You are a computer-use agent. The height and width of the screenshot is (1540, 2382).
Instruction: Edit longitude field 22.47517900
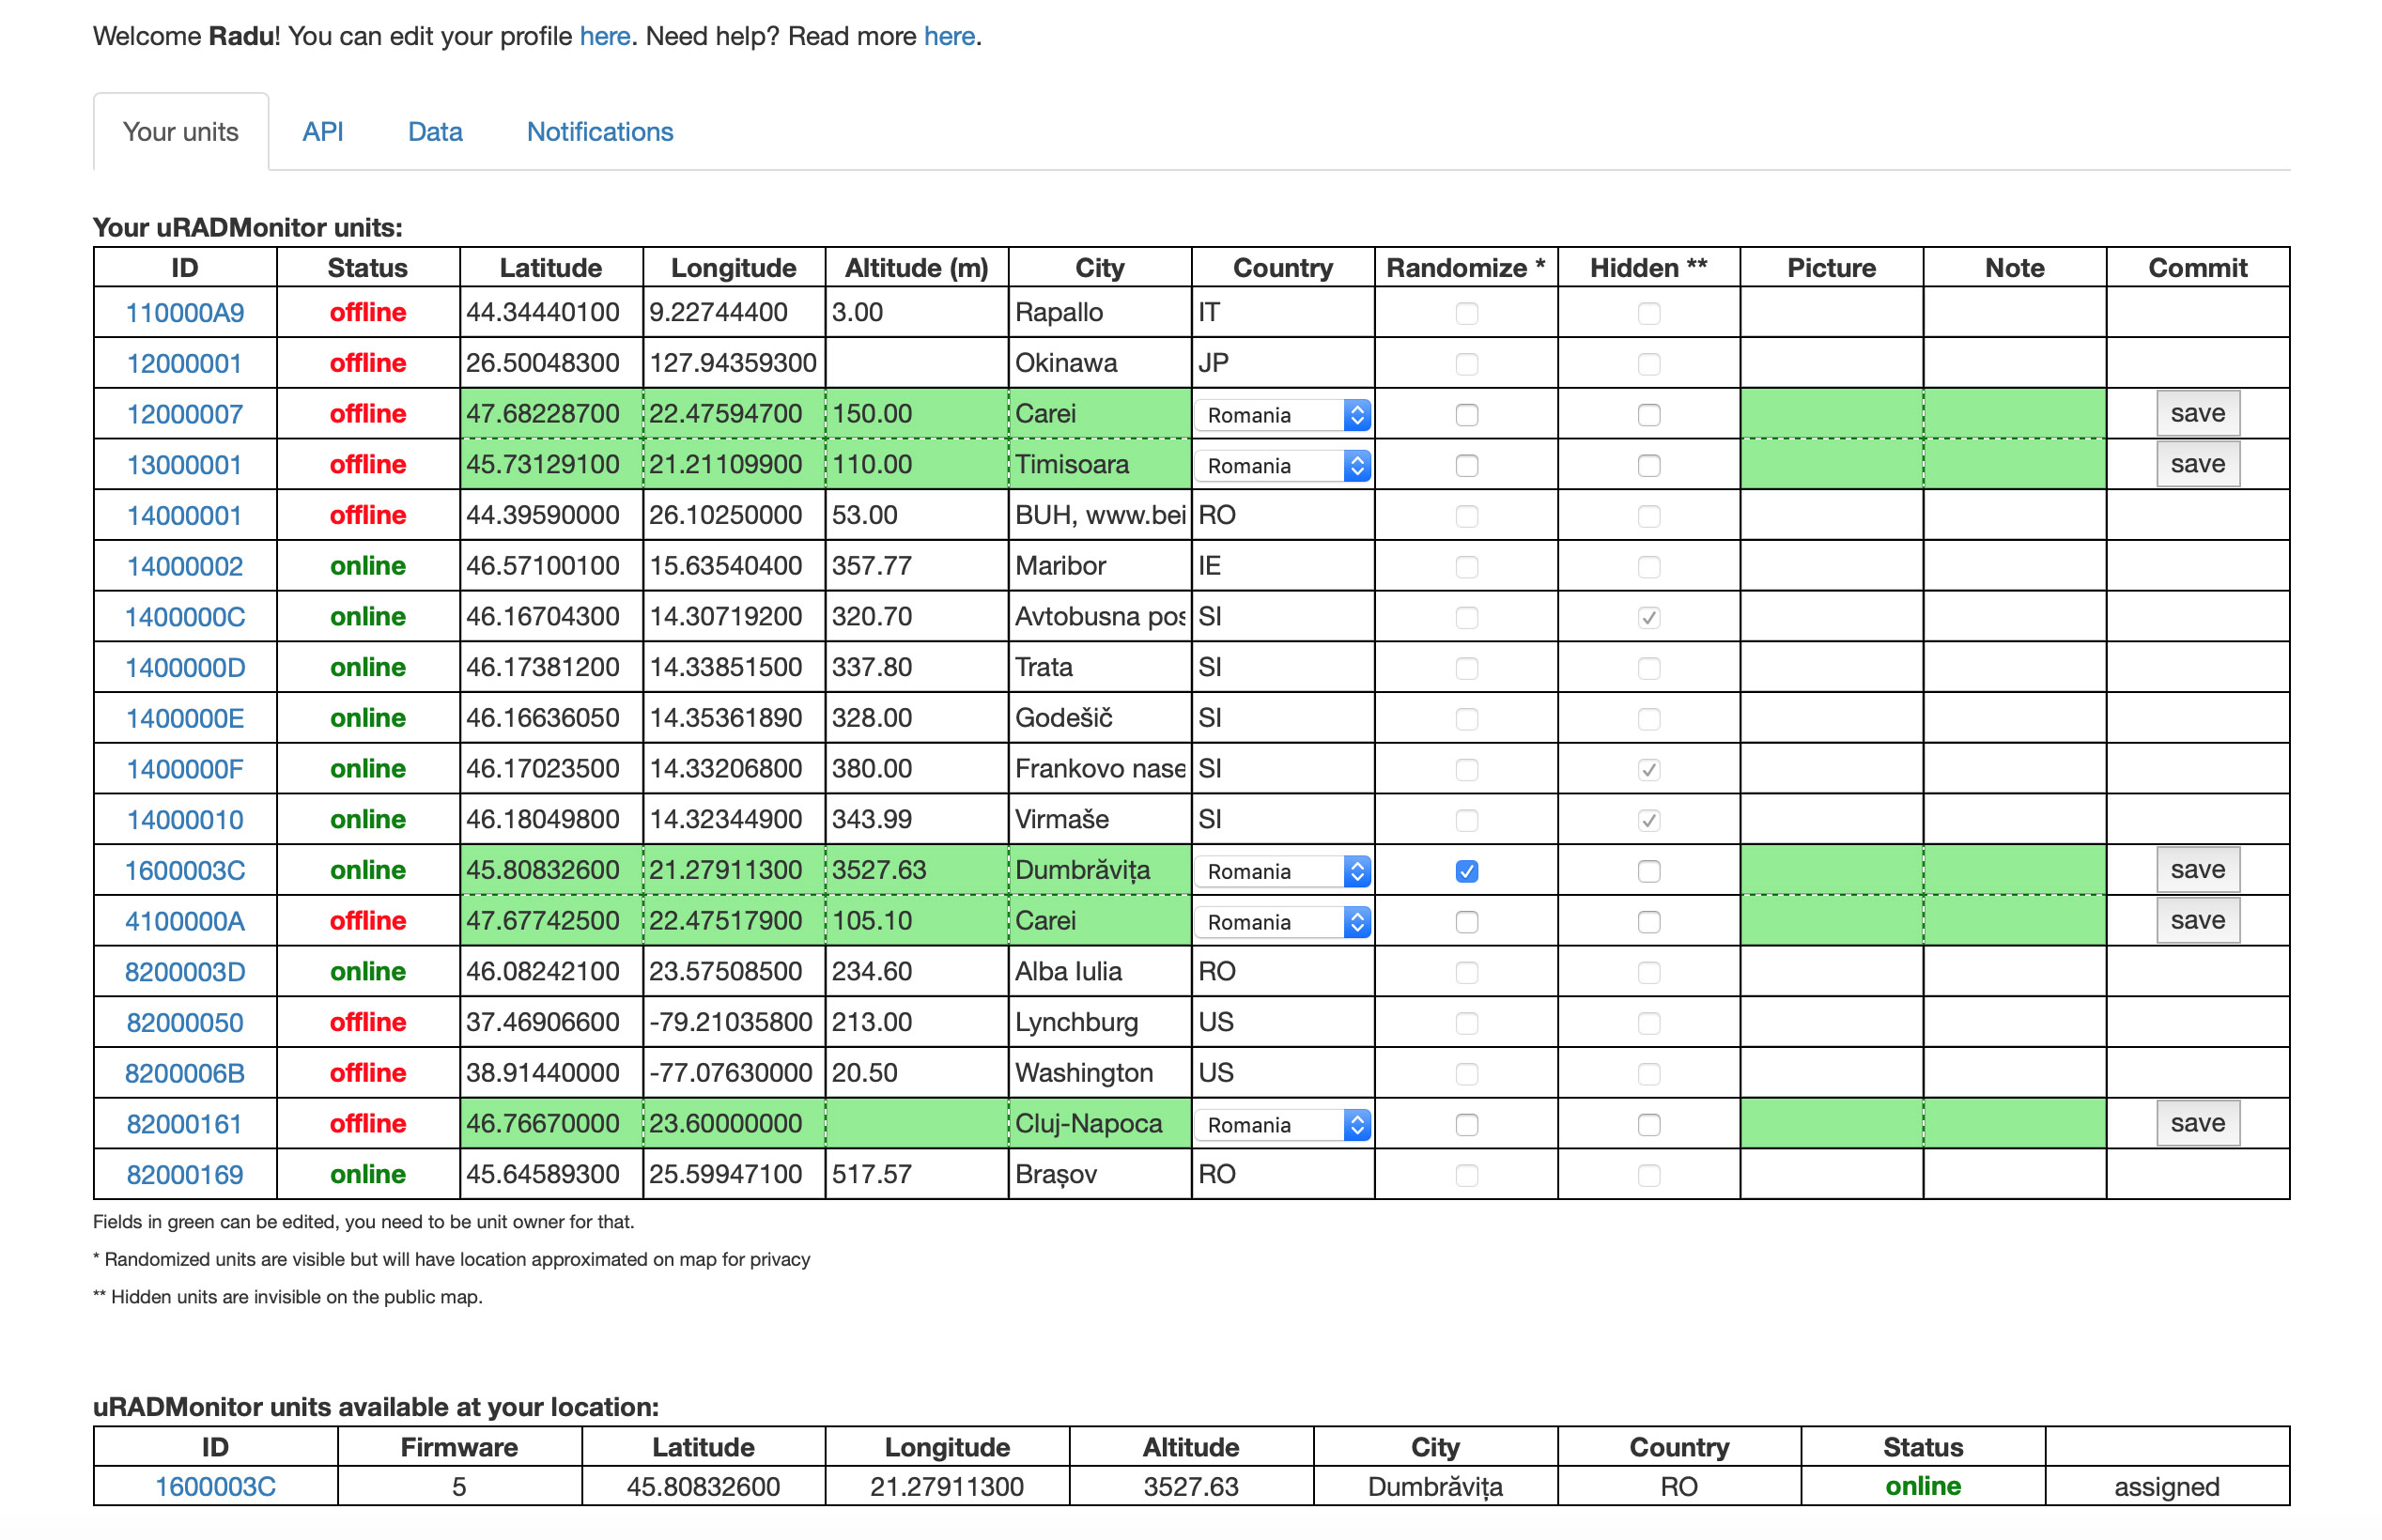click(x=734, y=921)
